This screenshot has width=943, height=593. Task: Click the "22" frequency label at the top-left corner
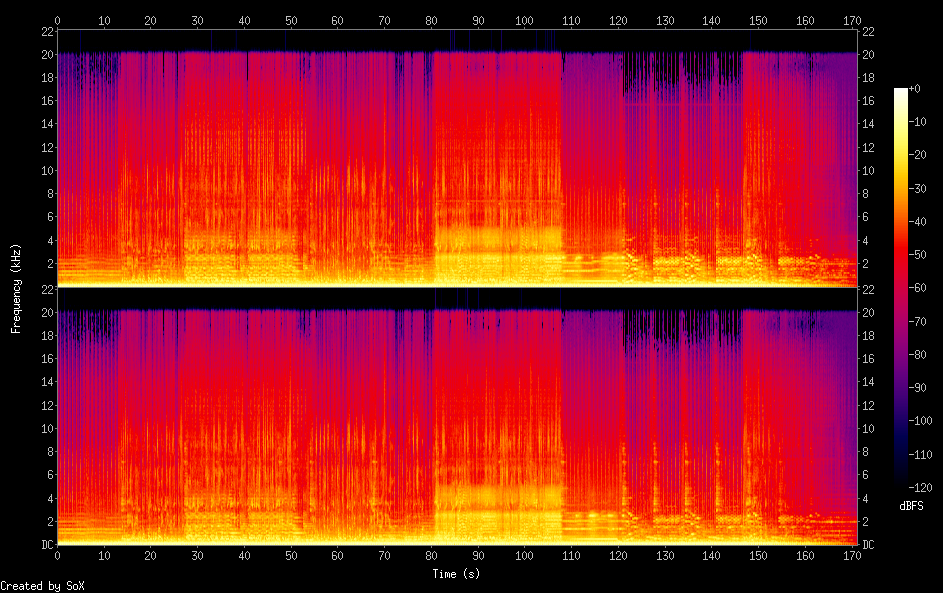click(x=45, y=31)
